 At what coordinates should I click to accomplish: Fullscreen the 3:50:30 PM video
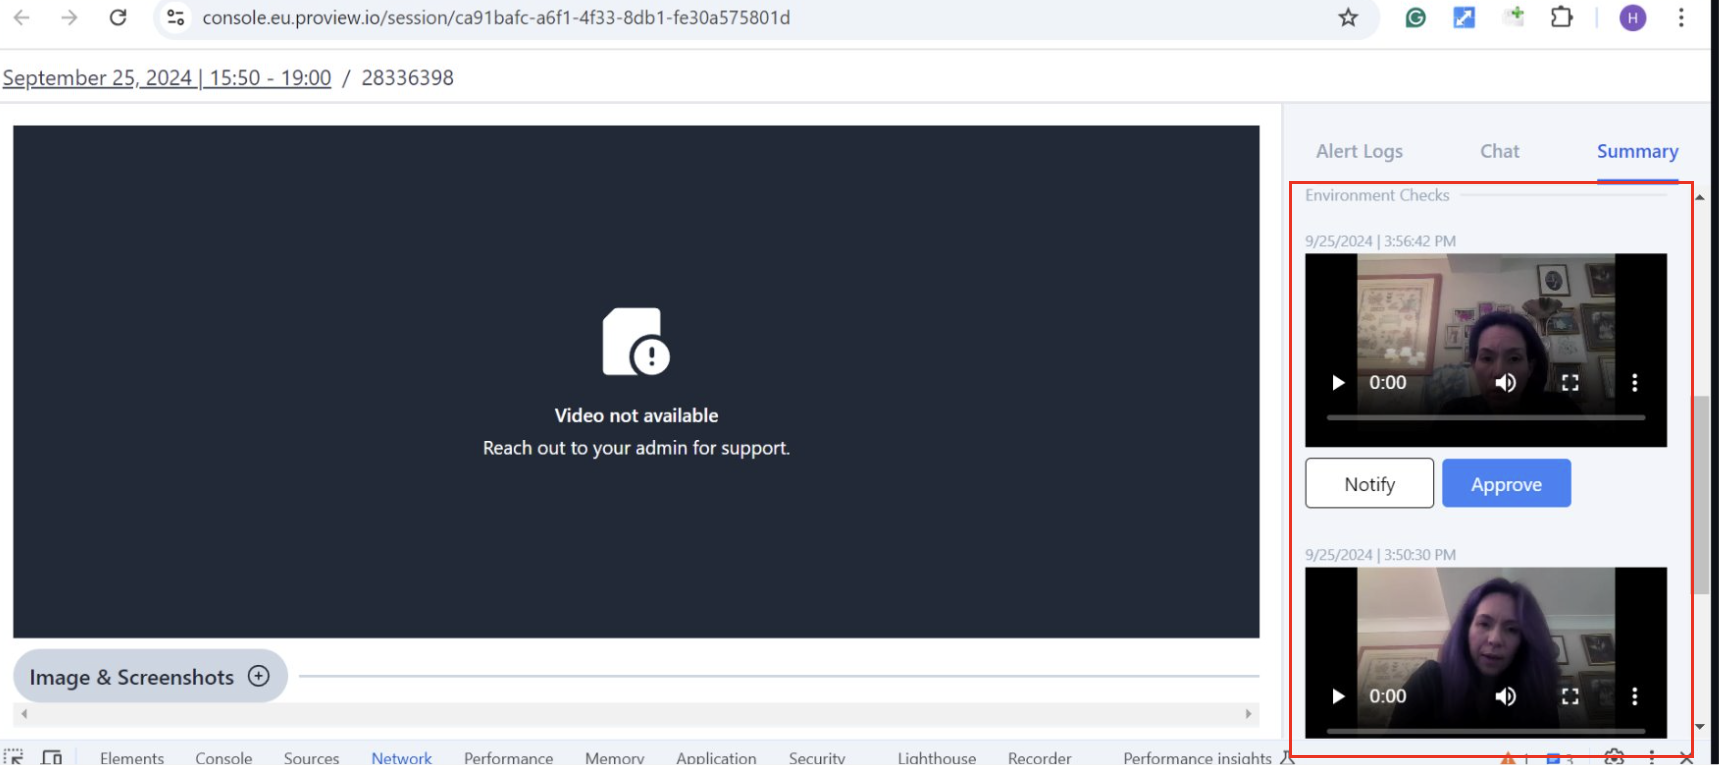pyautogui.click(x=1570, y=697)
